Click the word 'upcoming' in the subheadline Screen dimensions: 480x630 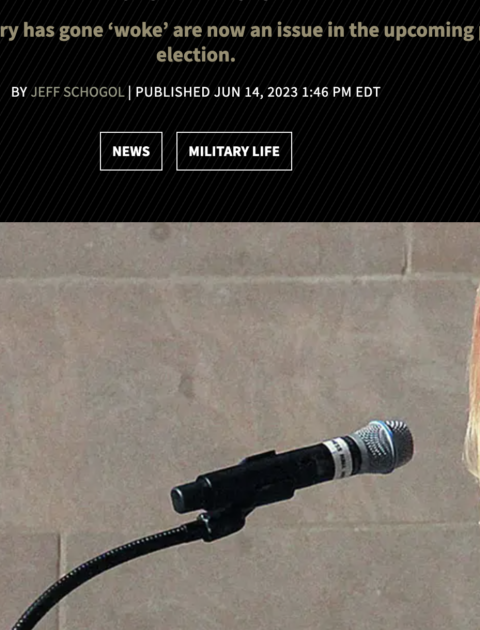[x=429, y=31]
